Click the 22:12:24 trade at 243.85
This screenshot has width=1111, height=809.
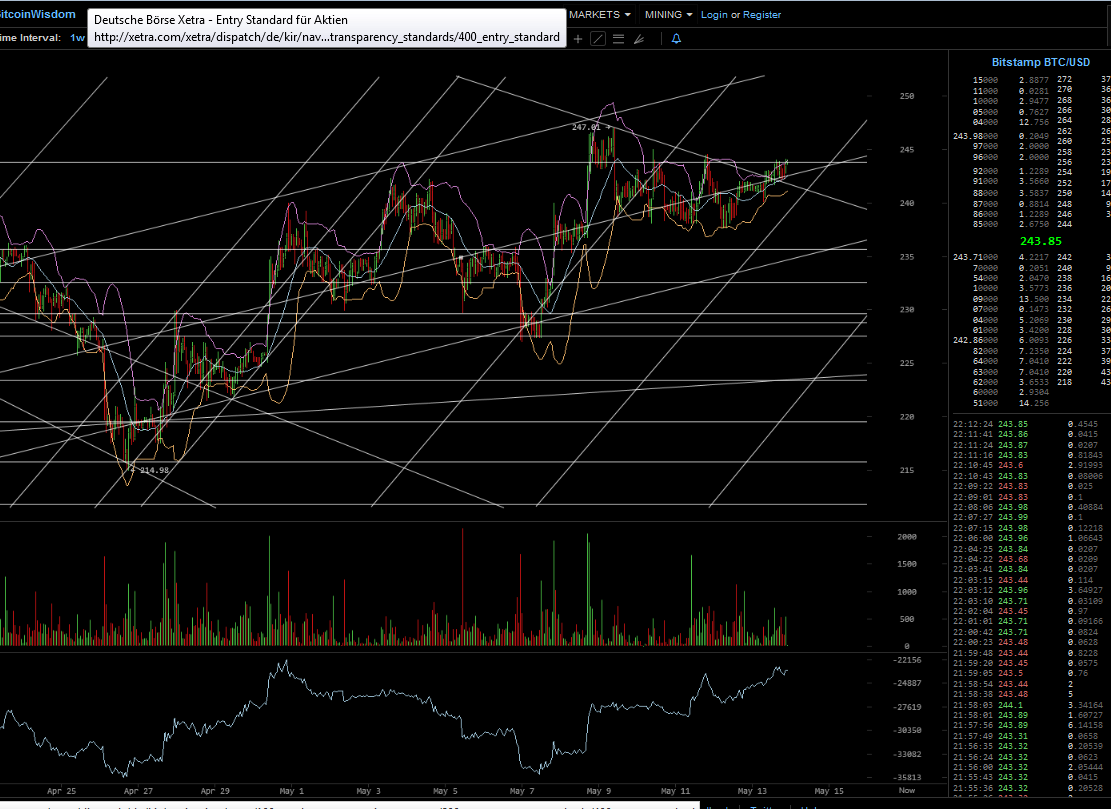[x=1028, y=424]
